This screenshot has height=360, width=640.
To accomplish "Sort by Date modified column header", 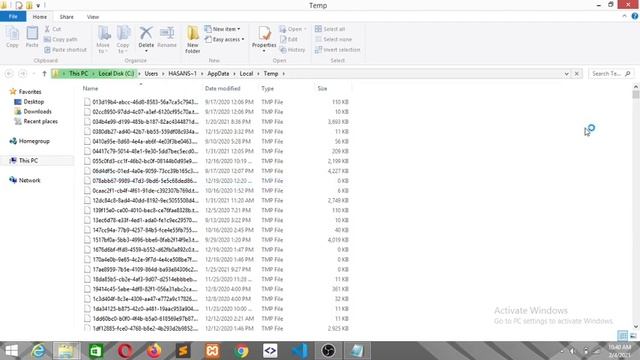I will coord(222,89).
